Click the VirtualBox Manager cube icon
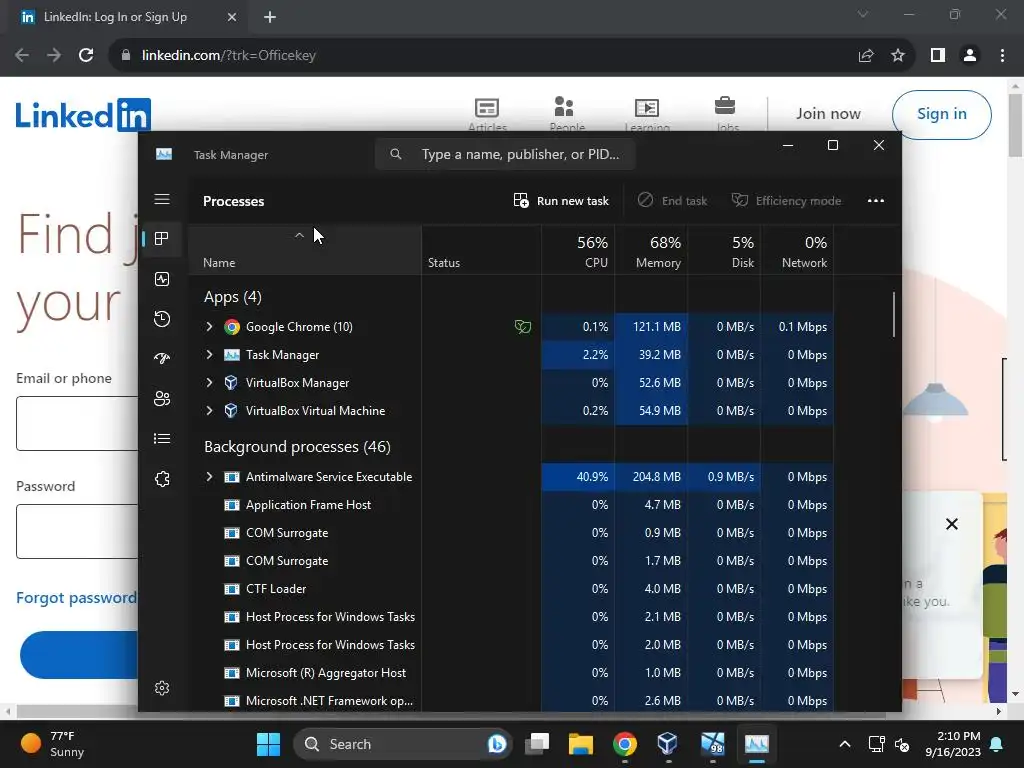Screen dimensions: 1024x768 (x=231, y=383)
